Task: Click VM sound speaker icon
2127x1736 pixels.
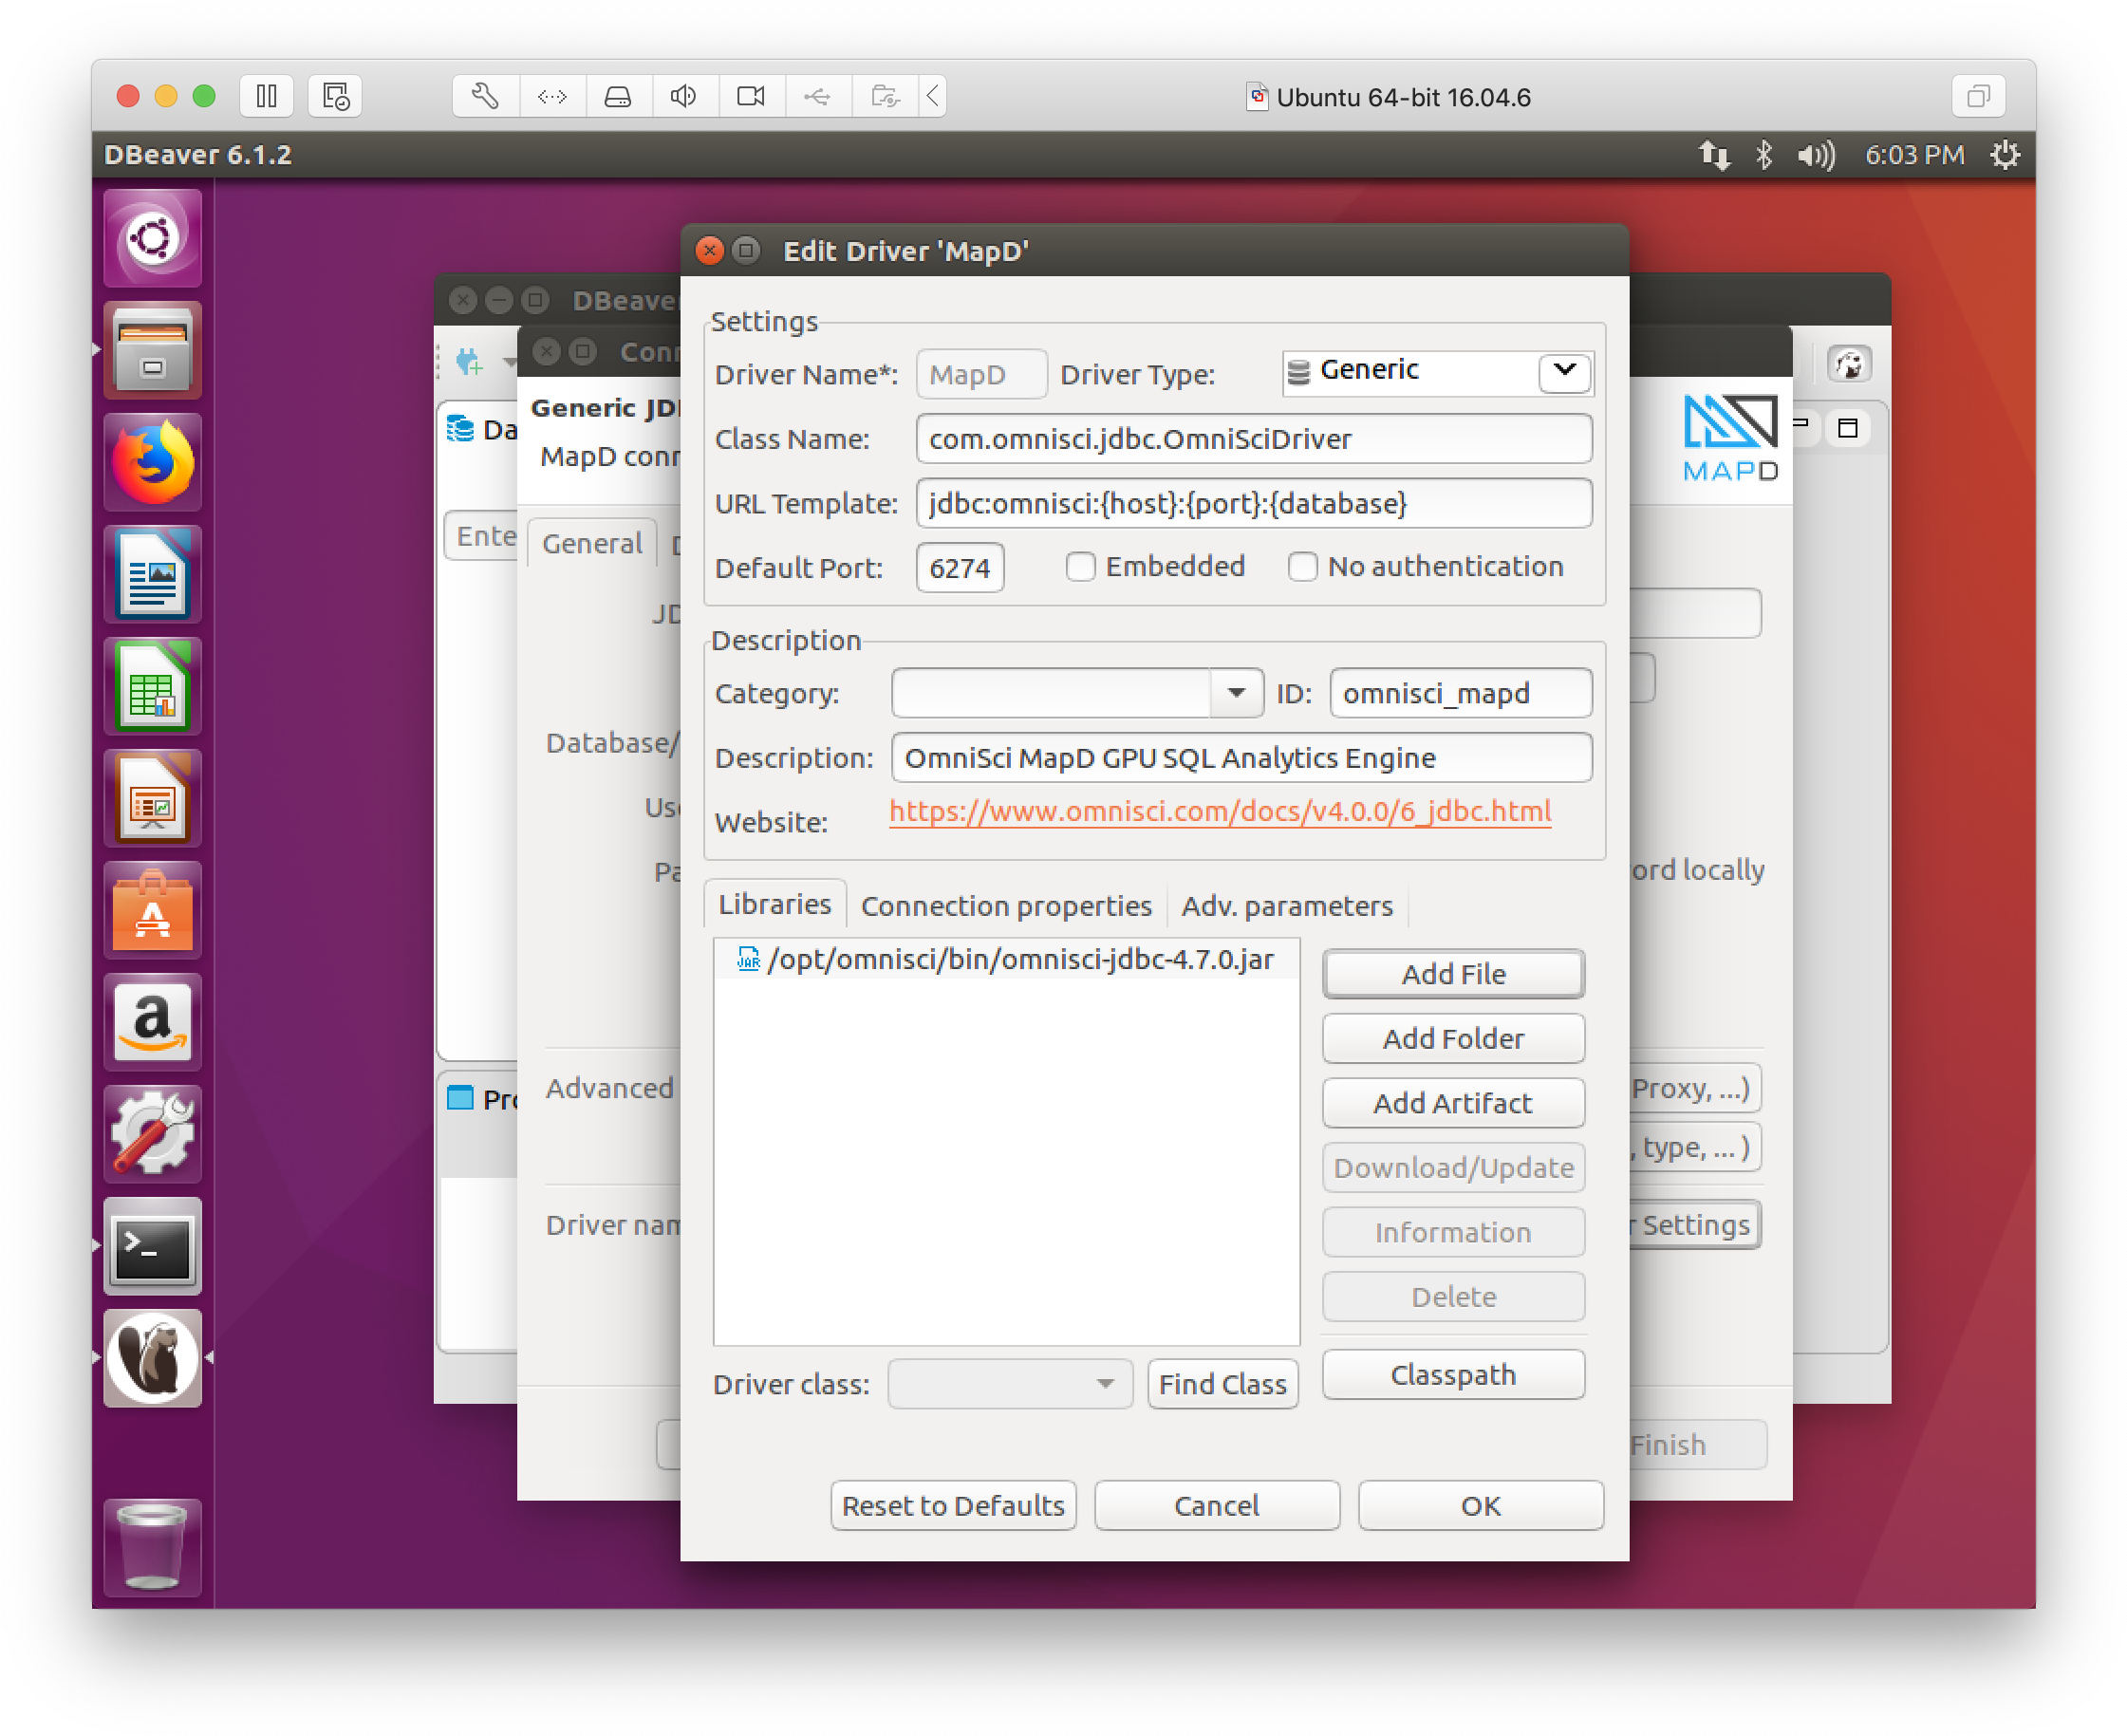Action: pyautogui.click(x=684, y=96)
